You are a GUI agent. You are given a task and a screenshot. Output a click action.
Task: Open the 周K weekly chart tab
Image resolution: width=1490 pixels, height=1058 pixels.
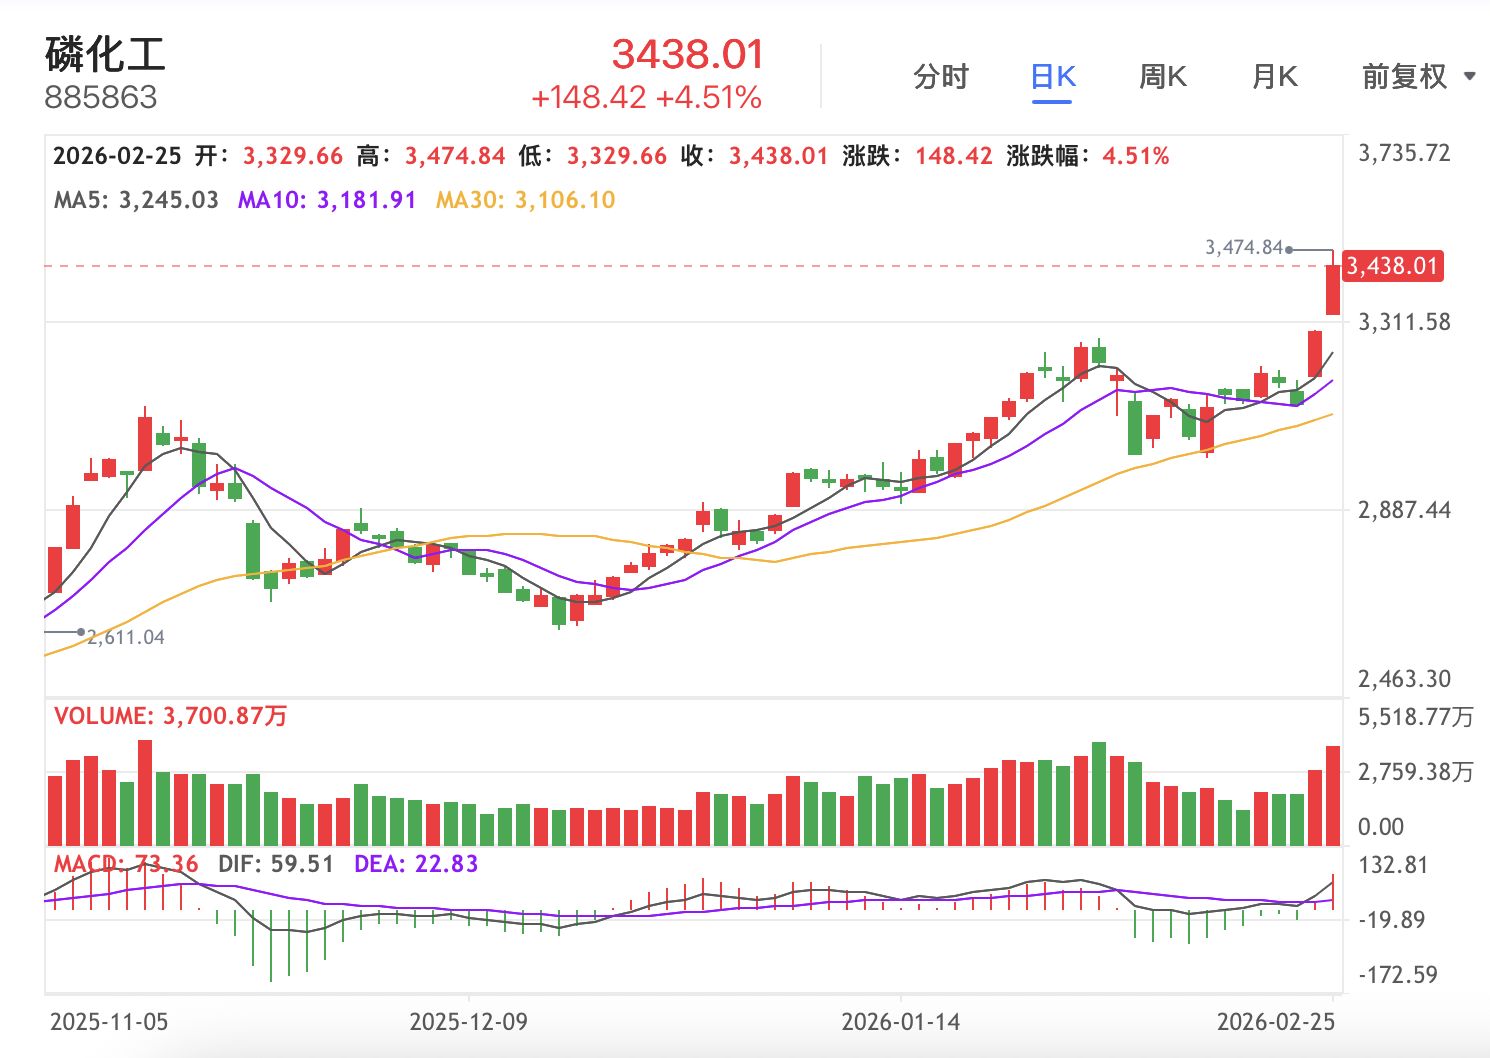(1163, 77)
